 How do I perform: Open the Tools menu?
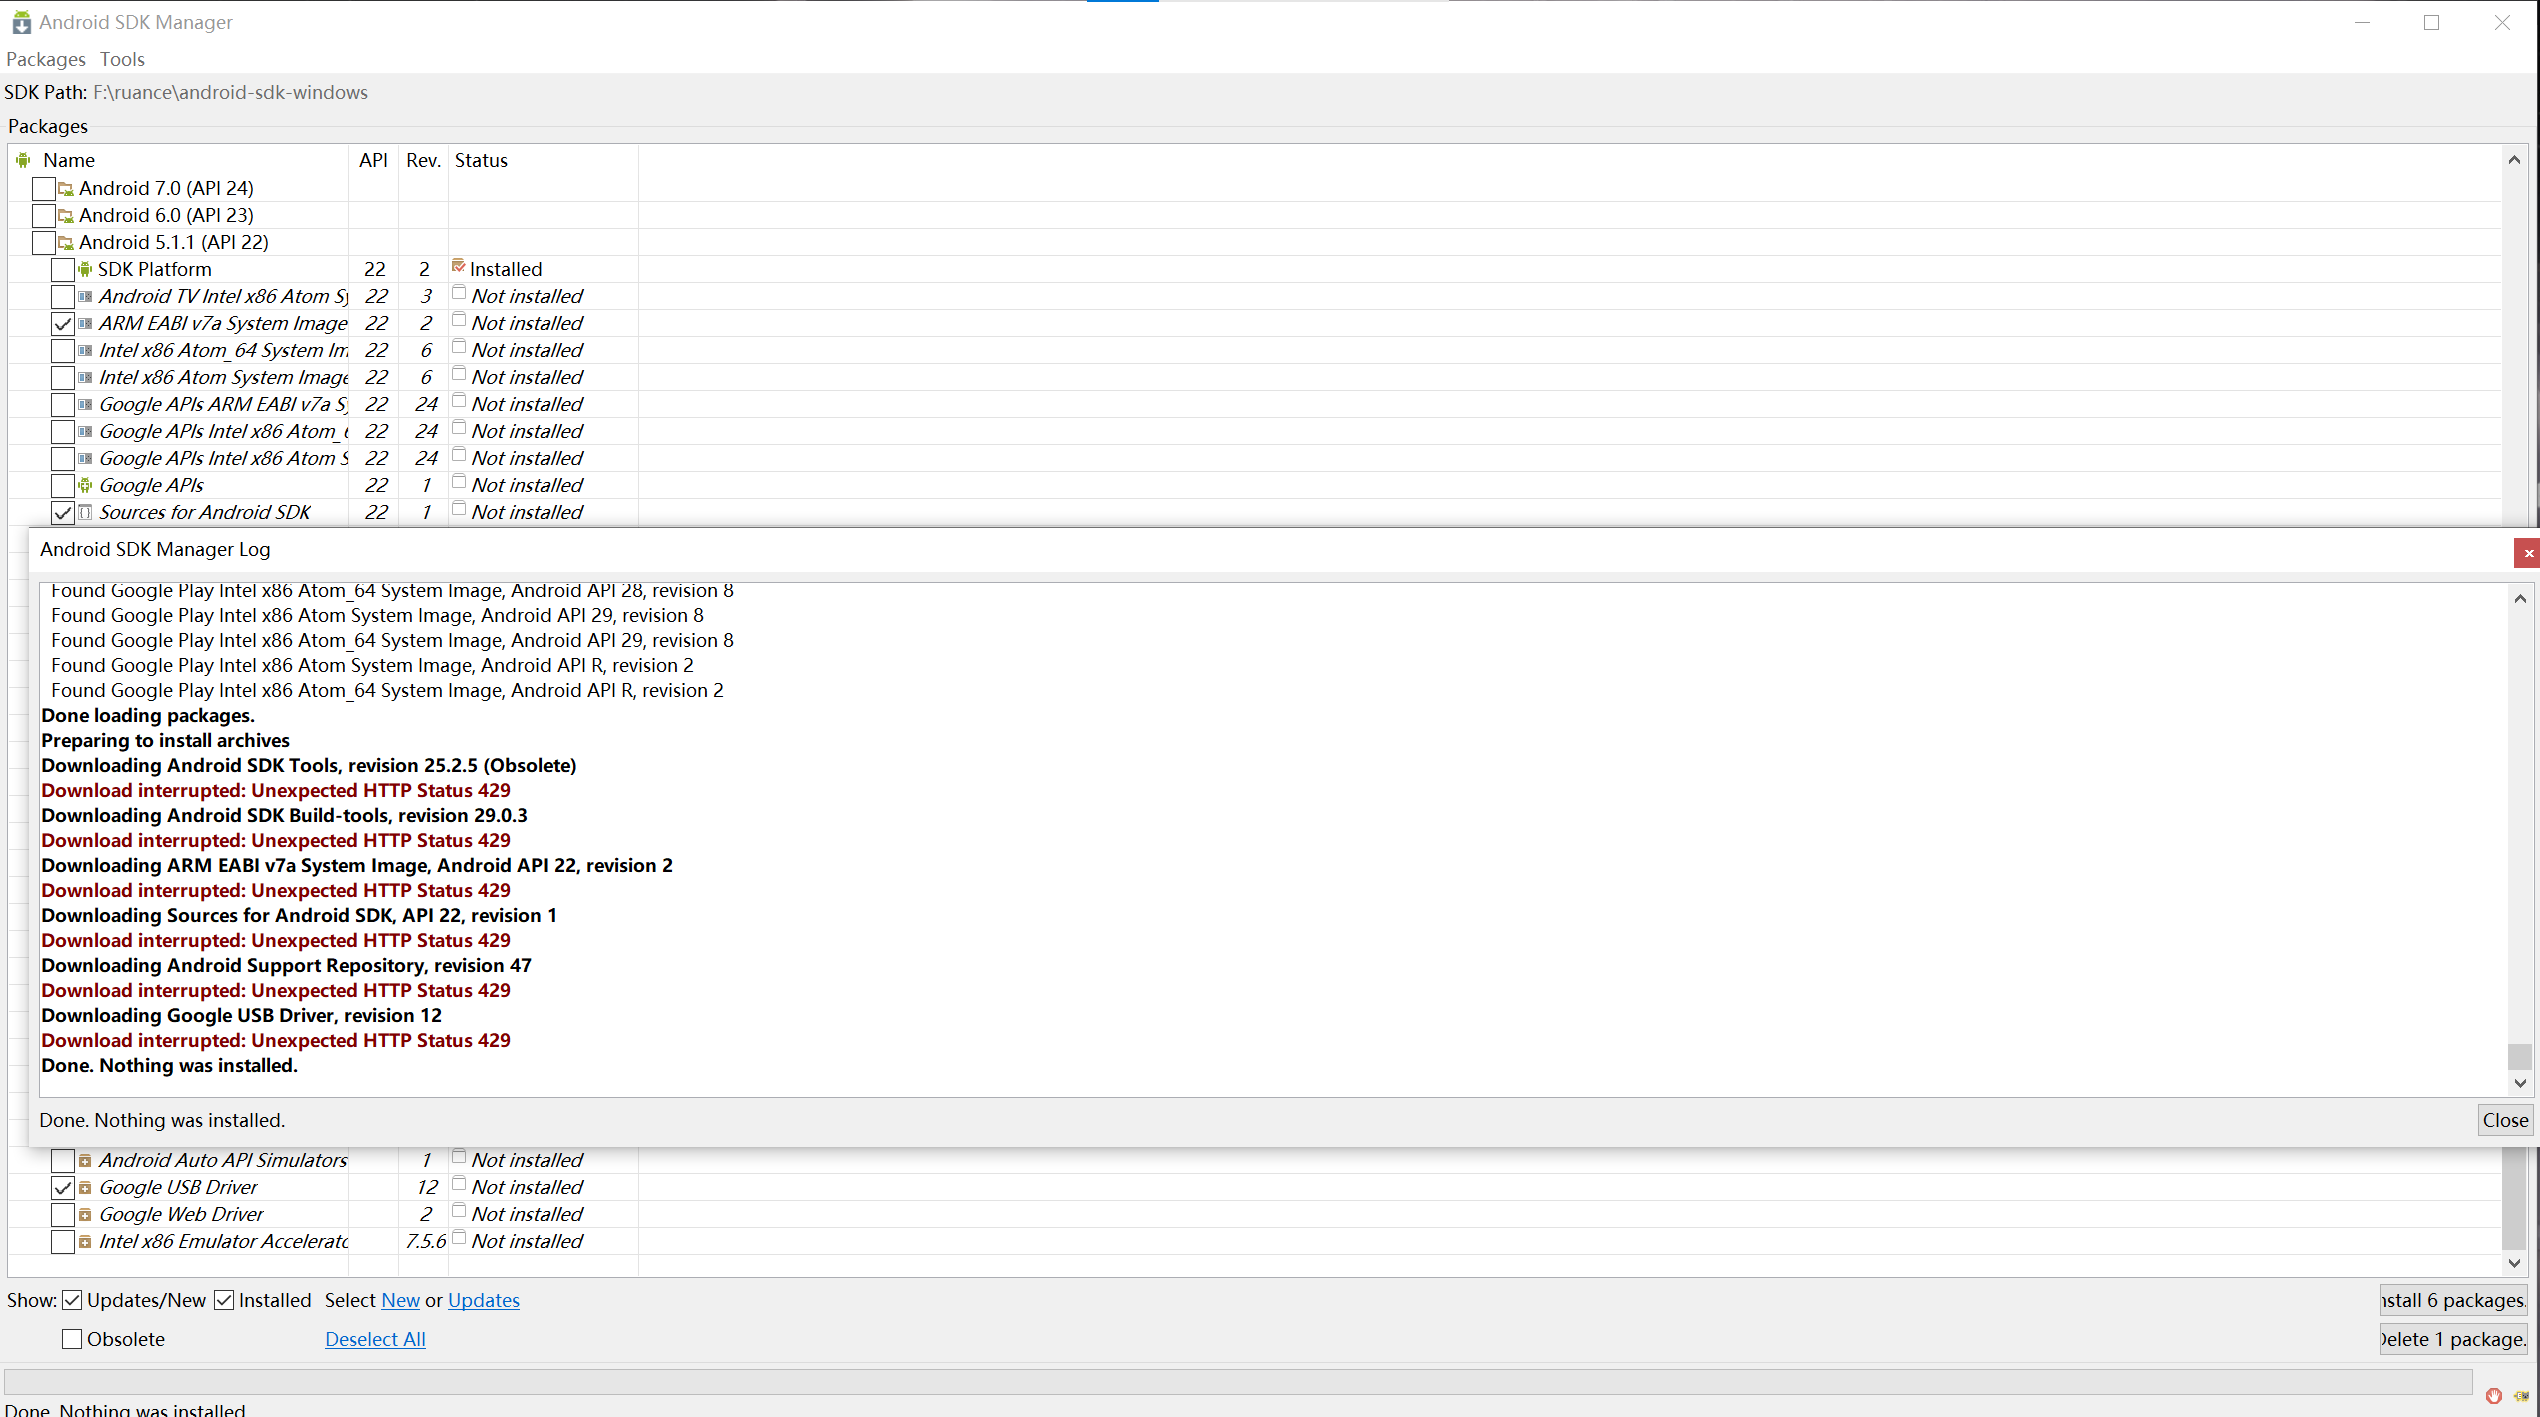[x=122, y=59]
